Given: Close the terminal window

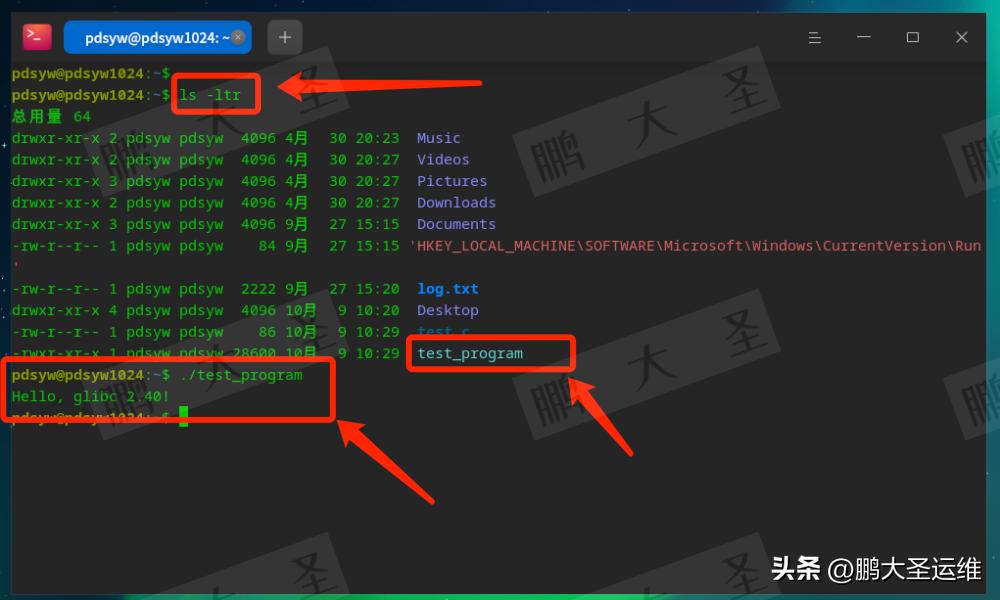Looking at the screenshot, I should coord(962,38).
